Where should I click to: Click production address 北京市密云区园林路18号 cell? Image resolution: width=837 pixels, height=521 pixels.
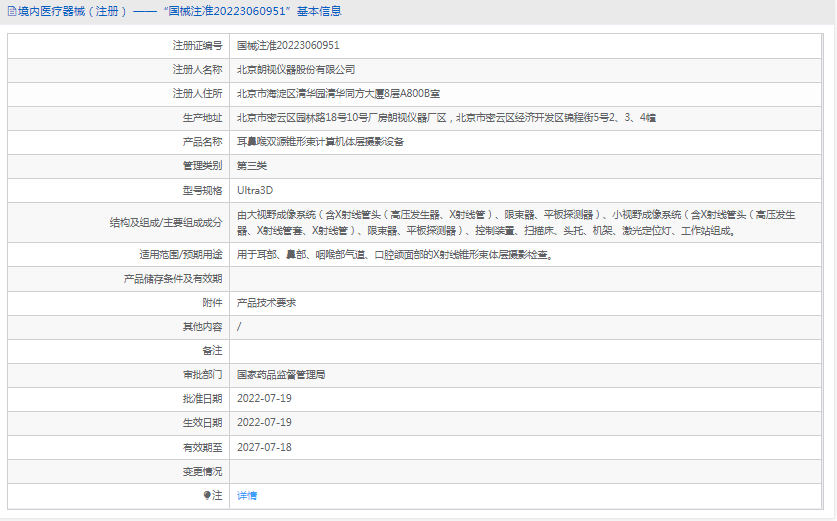[x=446, y=118]
